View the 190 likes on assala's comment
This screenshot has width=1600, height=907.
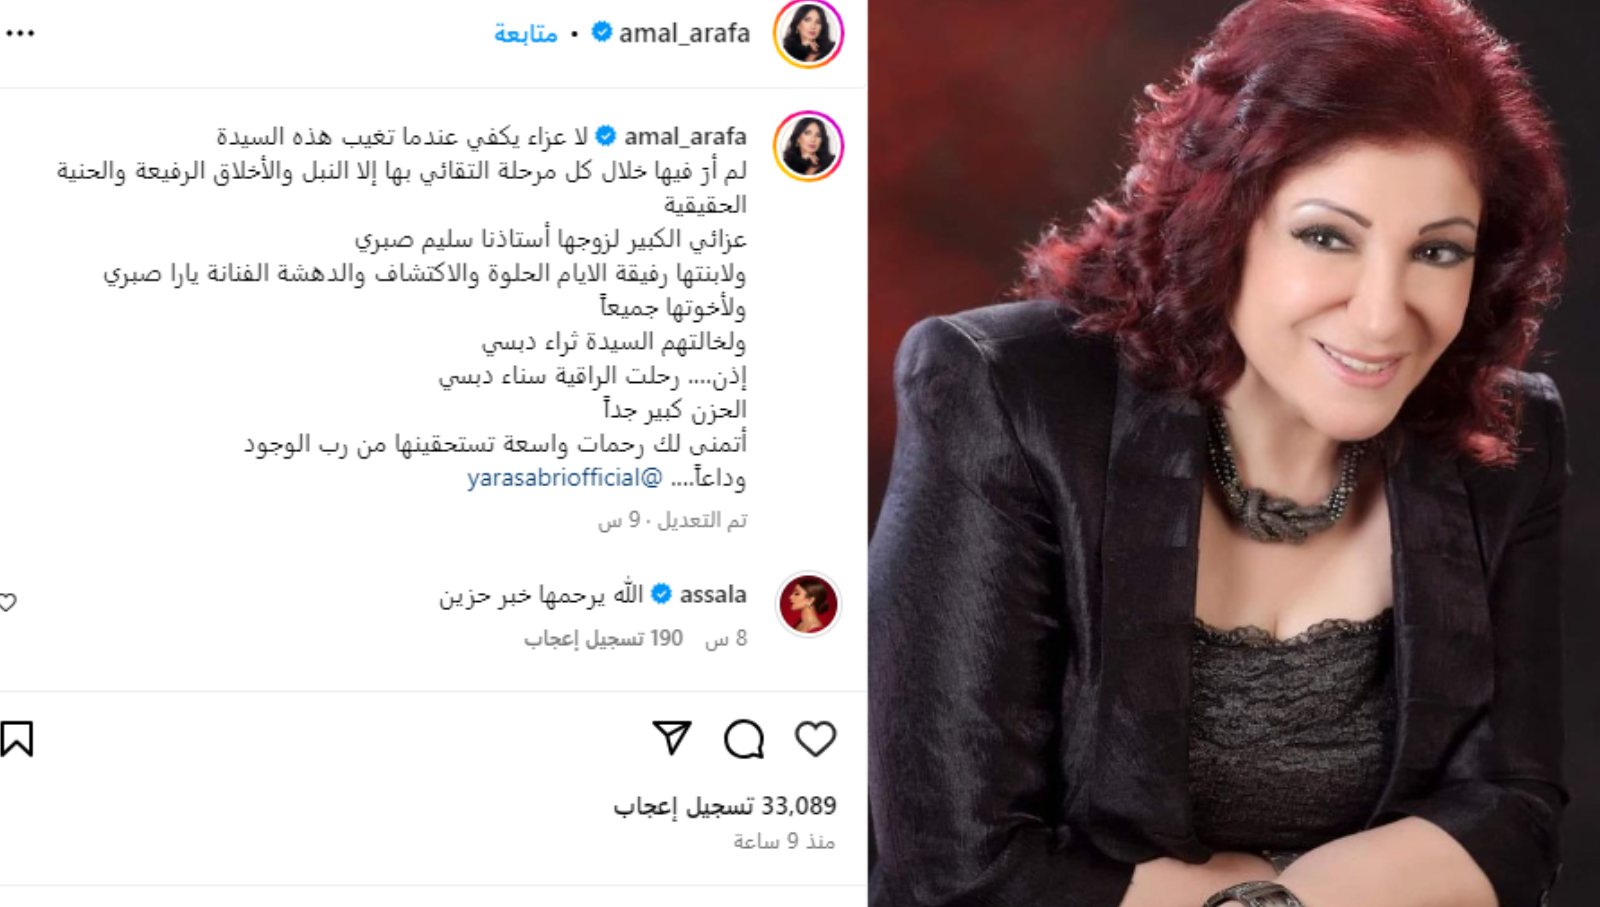(603, 638)
